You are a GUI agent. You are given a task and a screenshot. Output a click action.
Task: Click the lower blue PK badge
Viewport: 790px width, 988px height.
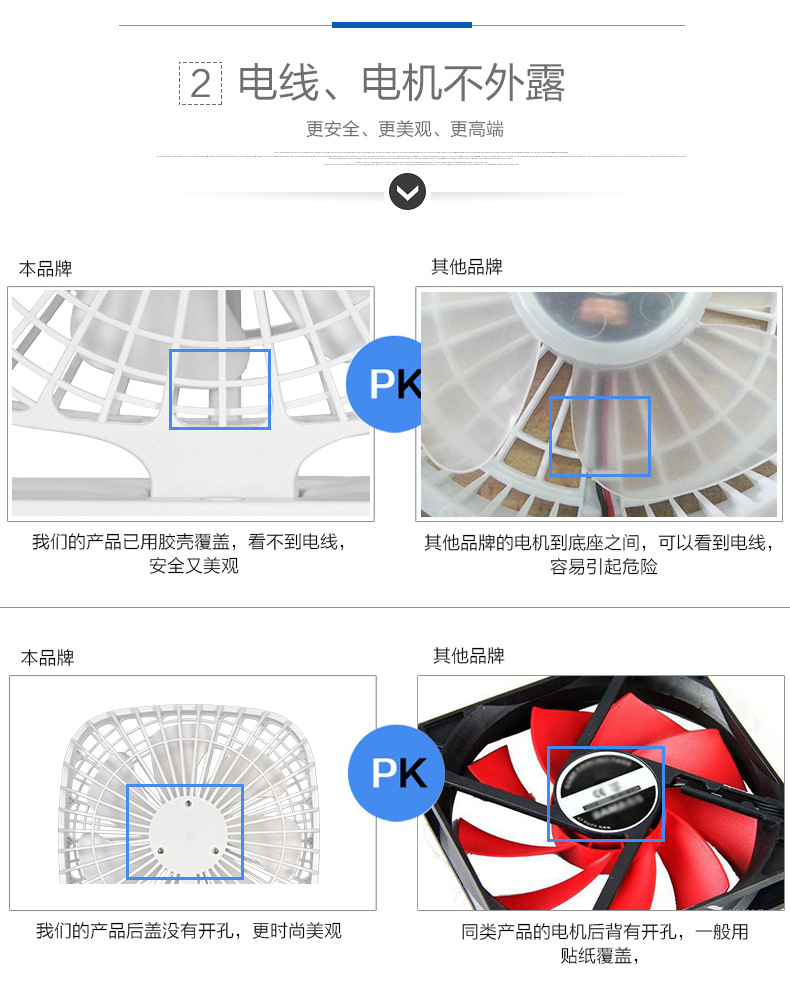(396, 773)
